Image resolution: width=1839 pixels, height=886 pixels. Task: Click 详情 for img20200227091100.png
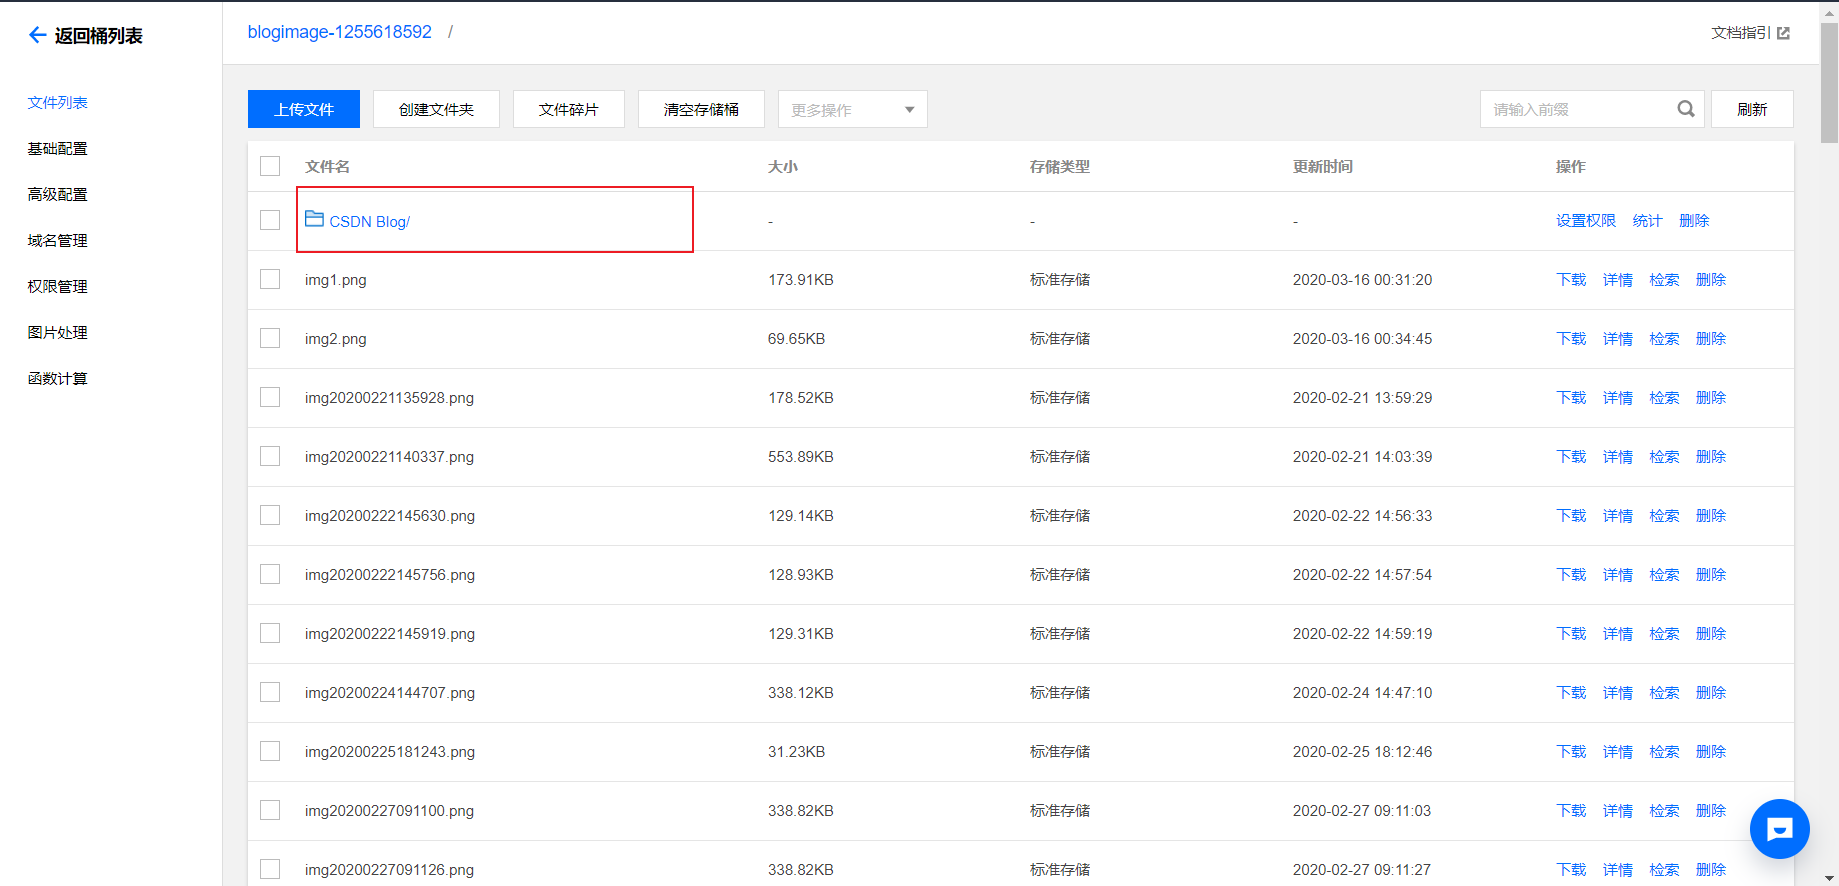tap(1618, 810)
